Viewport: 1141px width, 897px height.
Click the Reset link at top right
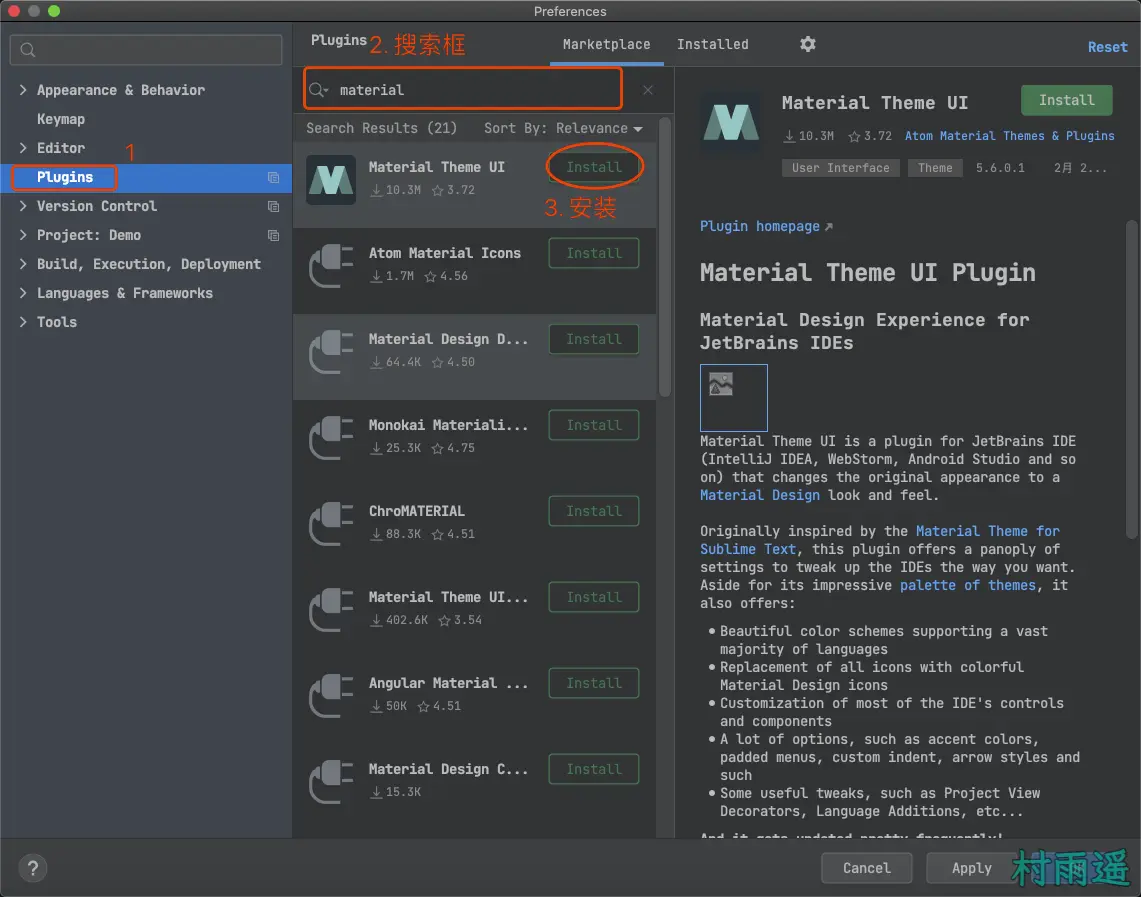pyautogui.click(x=1107, y=47)
